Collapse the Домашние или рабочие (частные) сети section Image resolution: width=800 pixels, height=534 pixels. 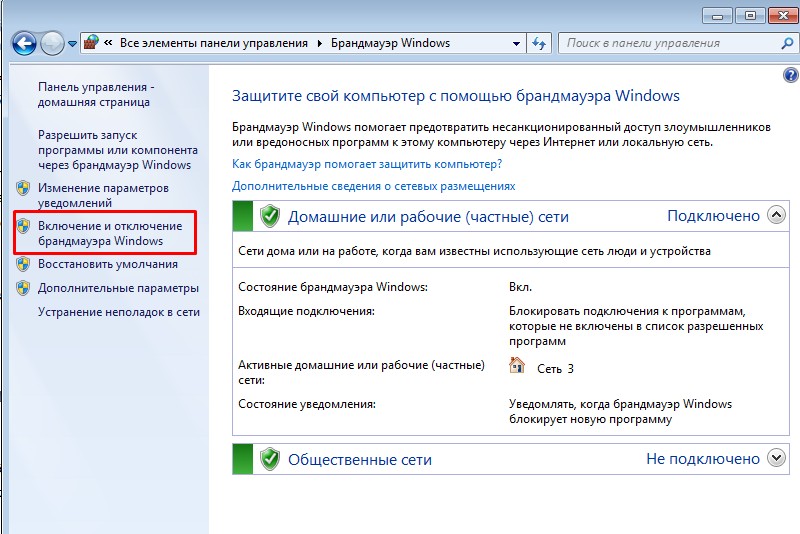click(x=776, y=215)
